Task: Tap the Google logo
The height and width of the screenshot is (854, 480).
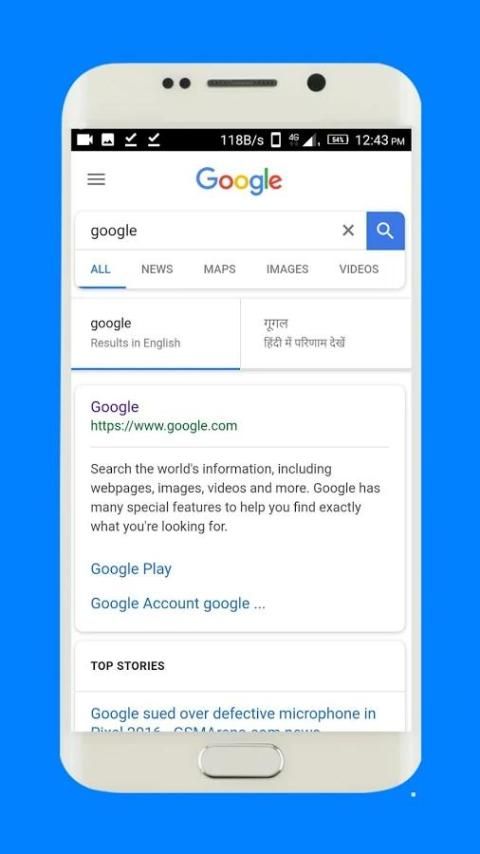Action: pos(239,181)
